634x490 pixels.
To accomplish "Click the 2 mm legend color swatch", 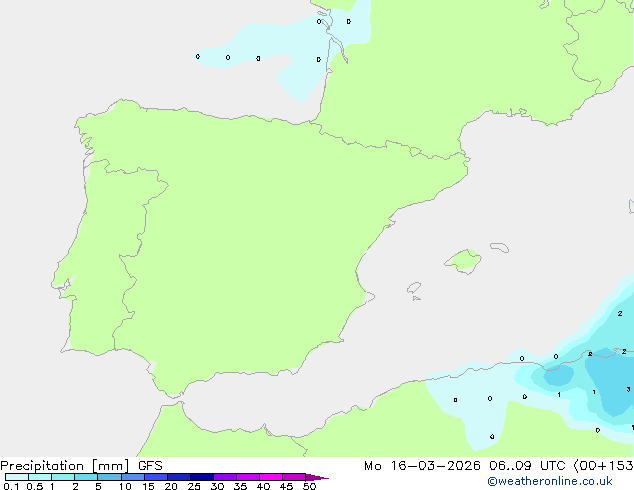I will [86, 477].
